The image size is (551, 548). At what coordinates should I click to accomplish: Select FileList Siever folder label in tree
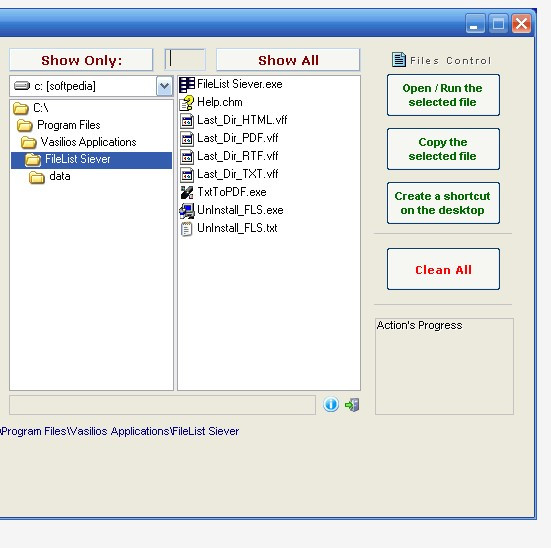(78, 159)
